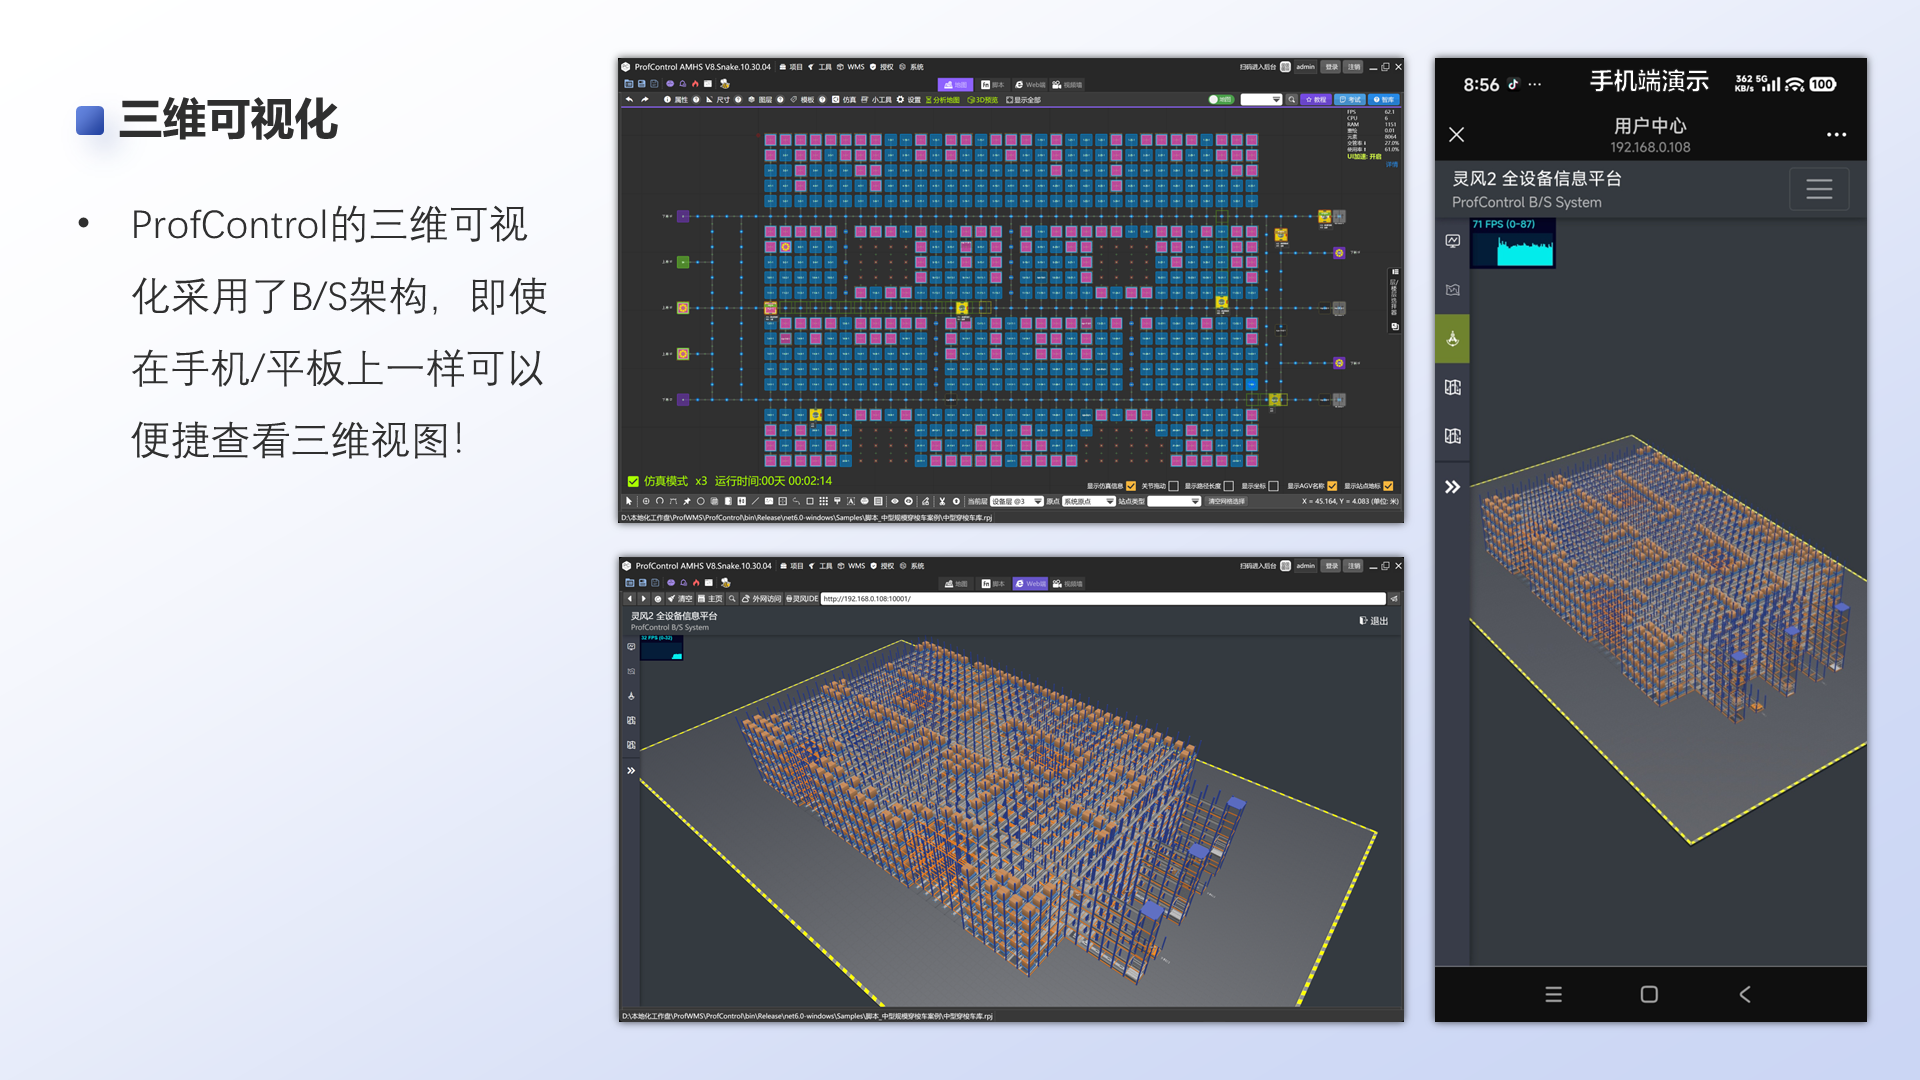Click the save icon in top window toolbar
This screenshot has height=1080, width=1920.
tap(641, 84)
